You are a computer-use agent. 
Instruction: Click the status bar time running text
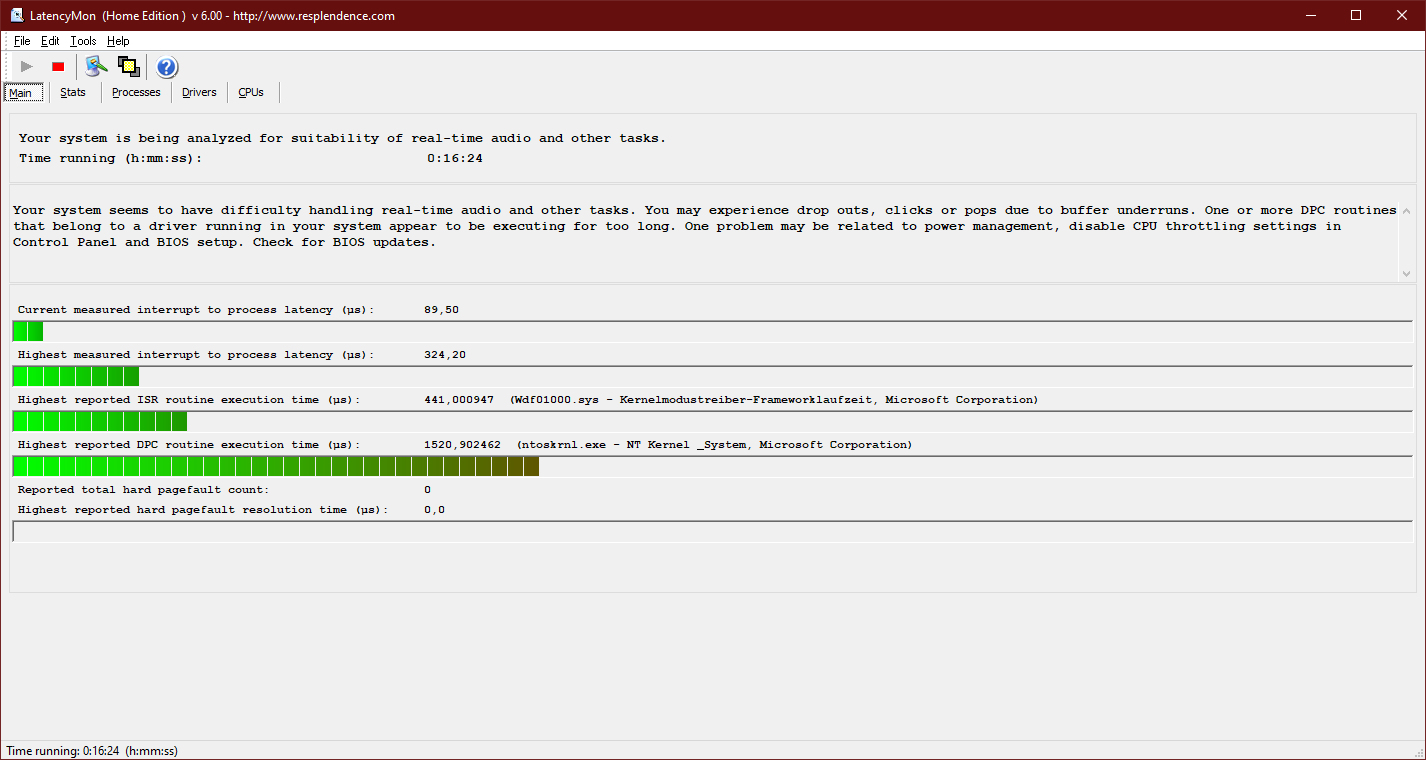(92, 751)
